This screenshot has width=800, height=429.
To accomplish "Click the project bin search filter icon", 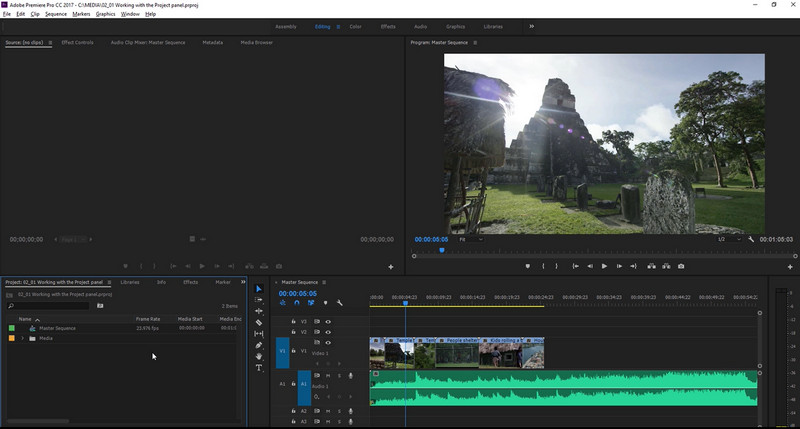I will pyautogui.click(x=100, y=306).
